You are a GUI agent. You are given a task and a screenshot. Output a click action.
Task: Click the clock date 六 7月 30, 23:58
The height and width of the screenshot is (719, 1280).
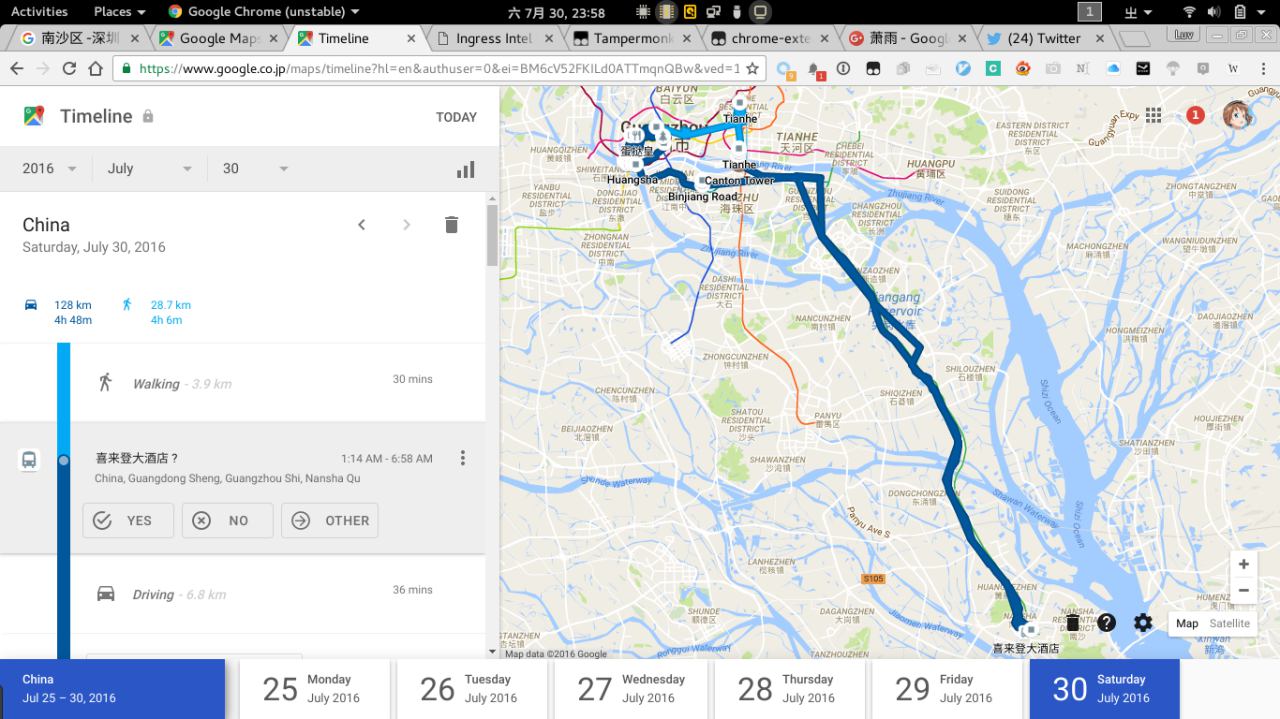[557, 12]
